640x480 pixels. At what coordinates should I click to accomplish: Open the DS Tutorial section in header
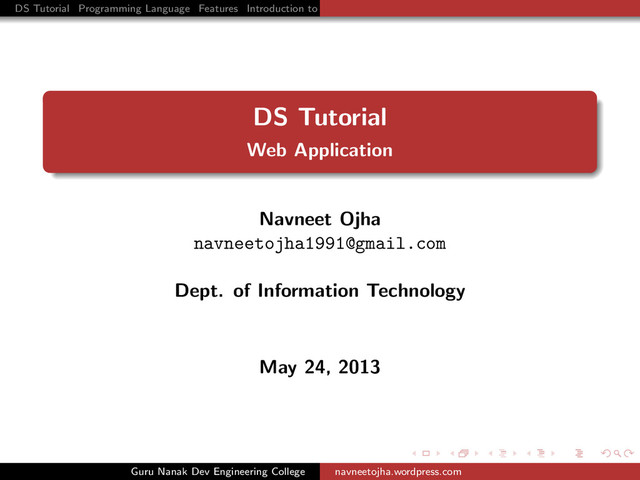42,8
